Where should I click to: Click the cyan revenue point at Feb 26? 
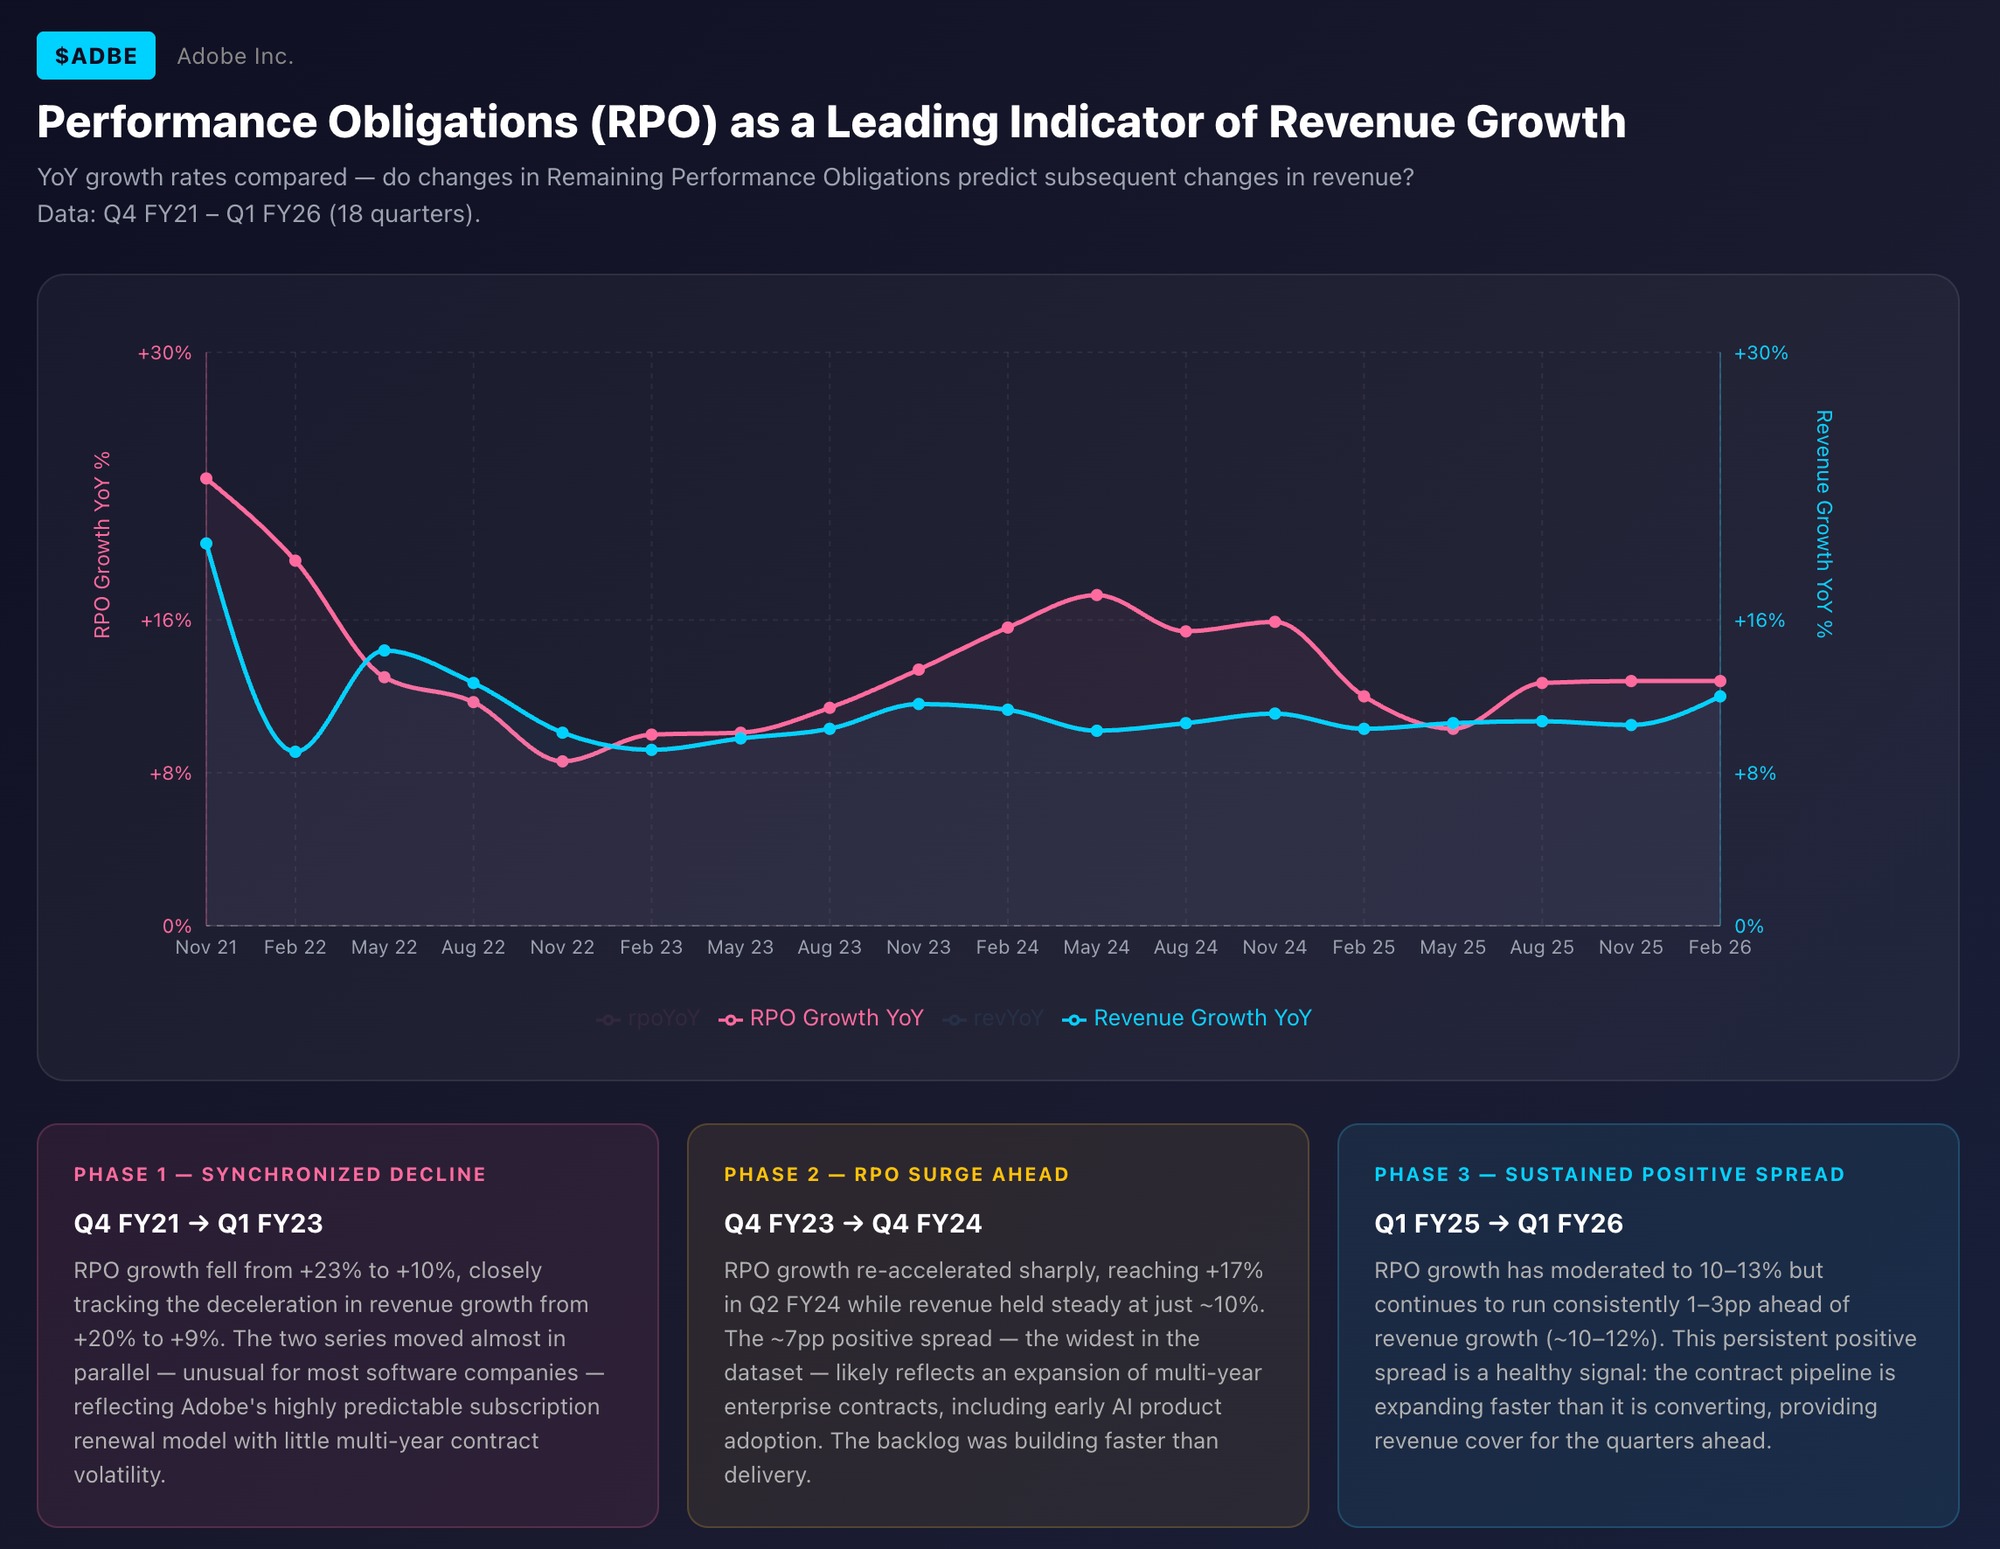tap(1720, 696)
